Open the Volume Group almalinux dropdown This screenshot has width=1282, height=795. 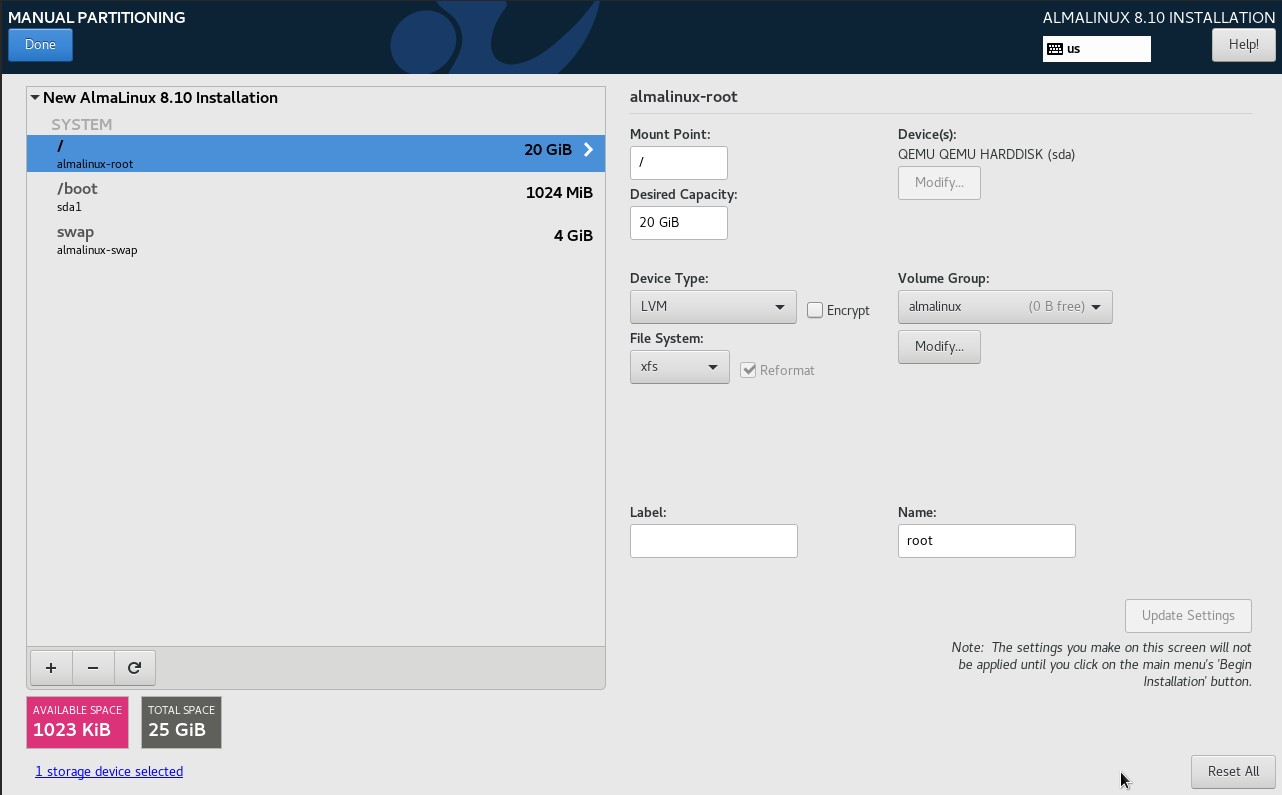point(1004,307)
